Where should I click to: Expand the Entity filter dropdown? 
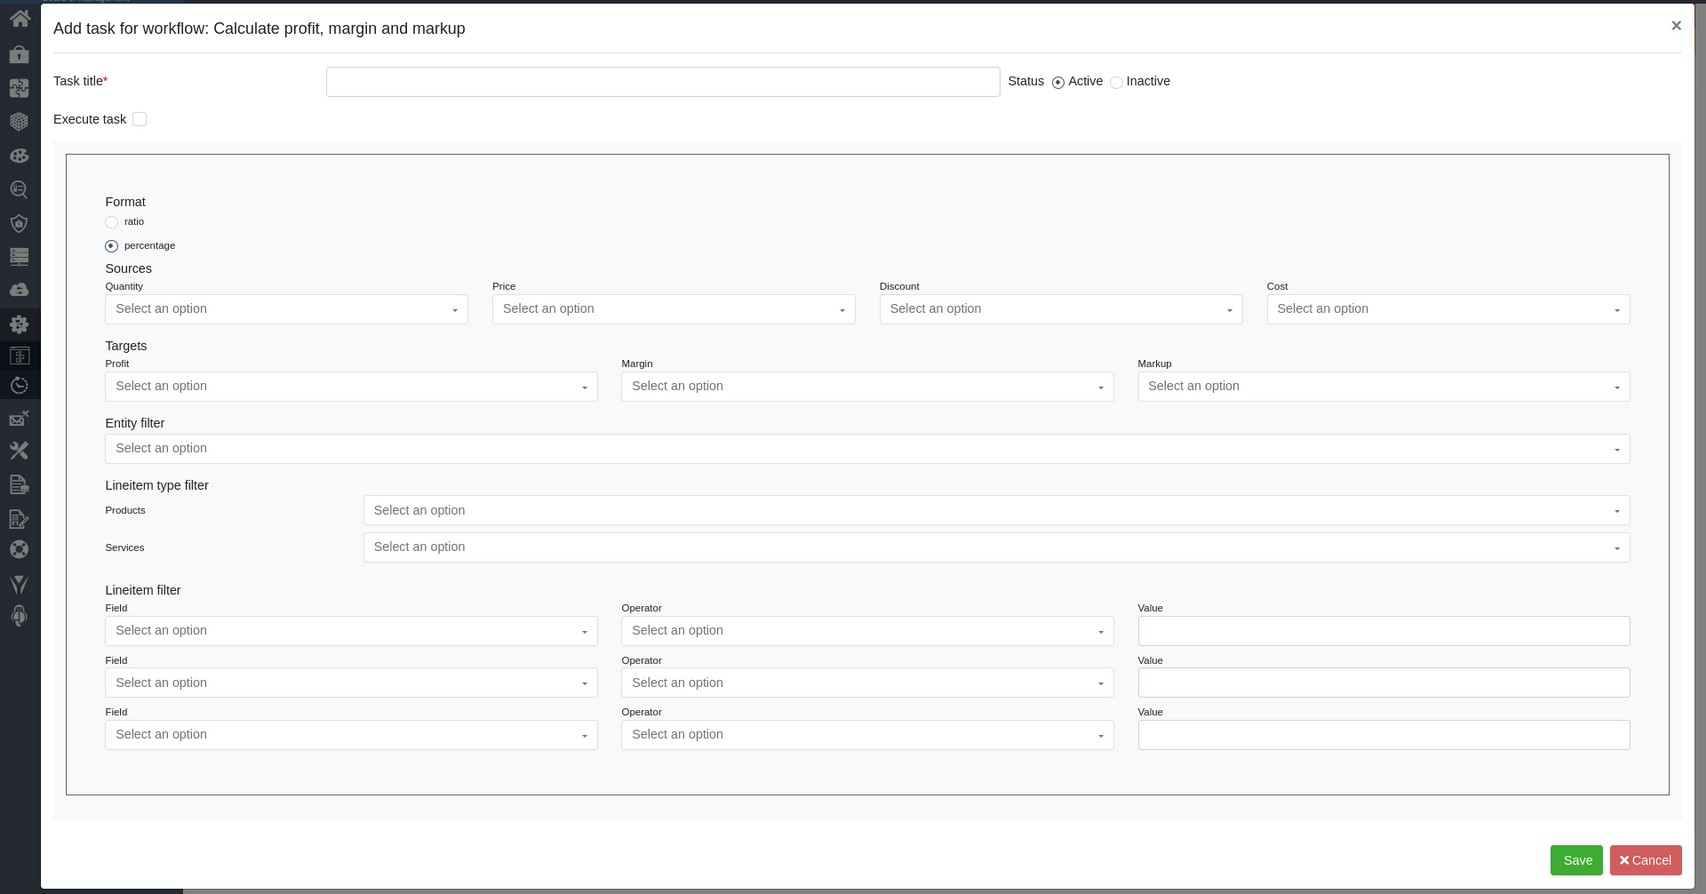tap(866, 449)
